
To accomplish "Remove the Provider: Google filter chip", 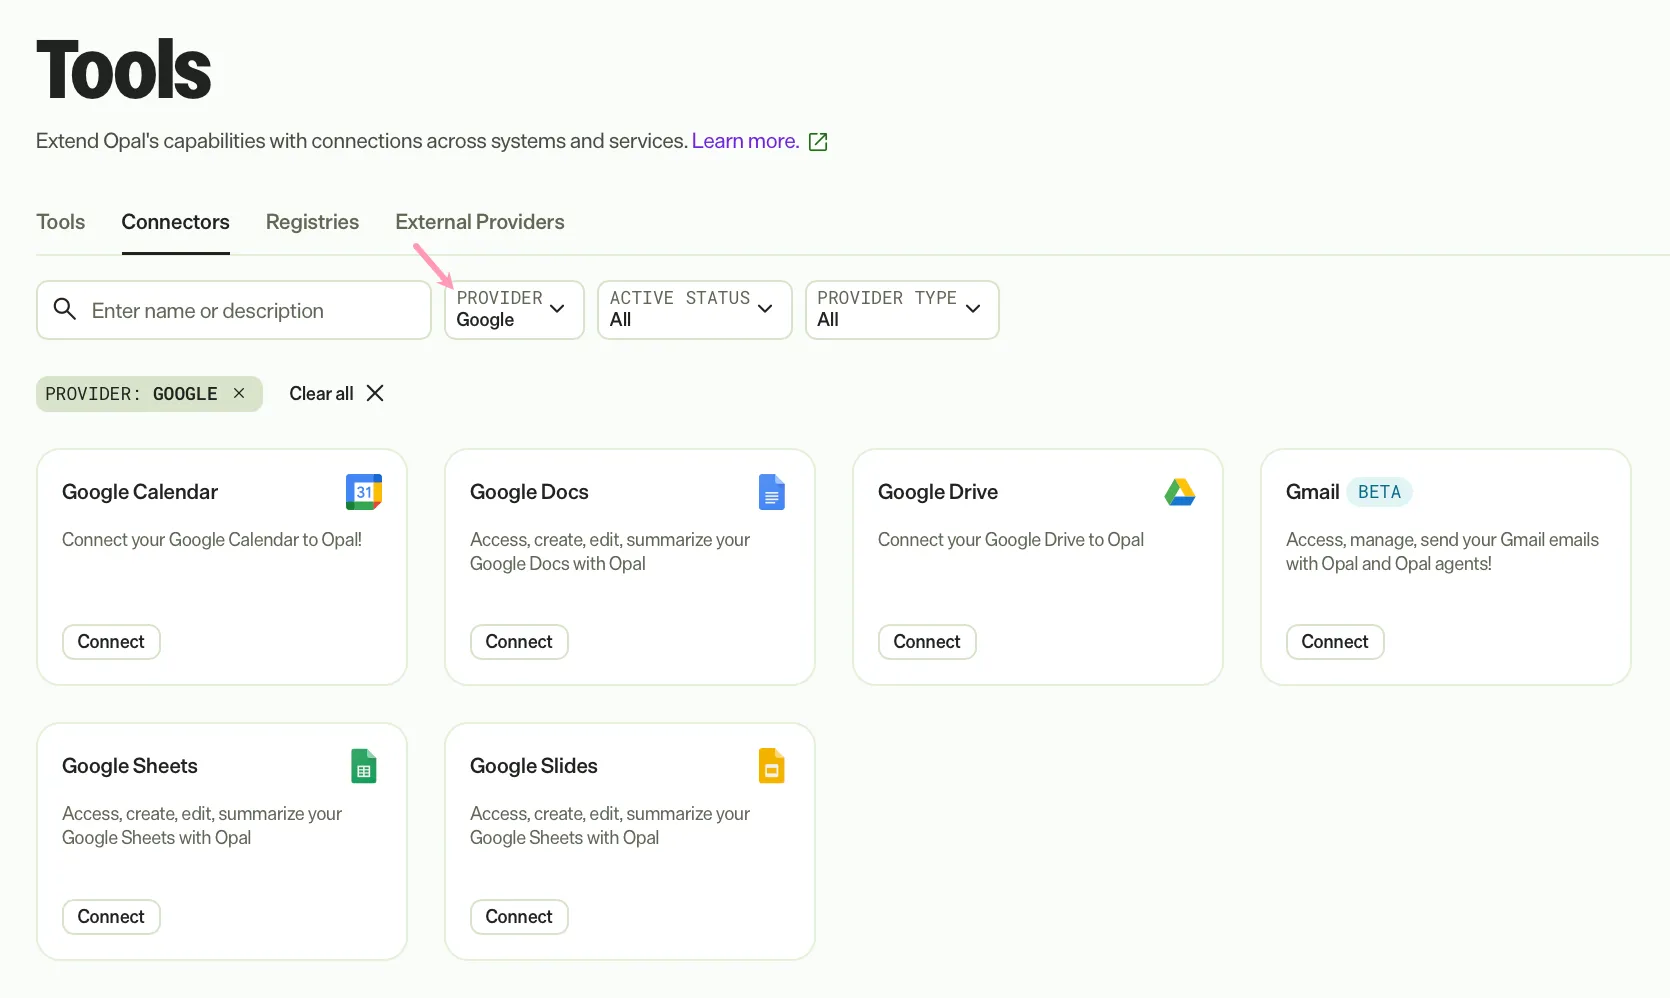I will coord(239,393).
